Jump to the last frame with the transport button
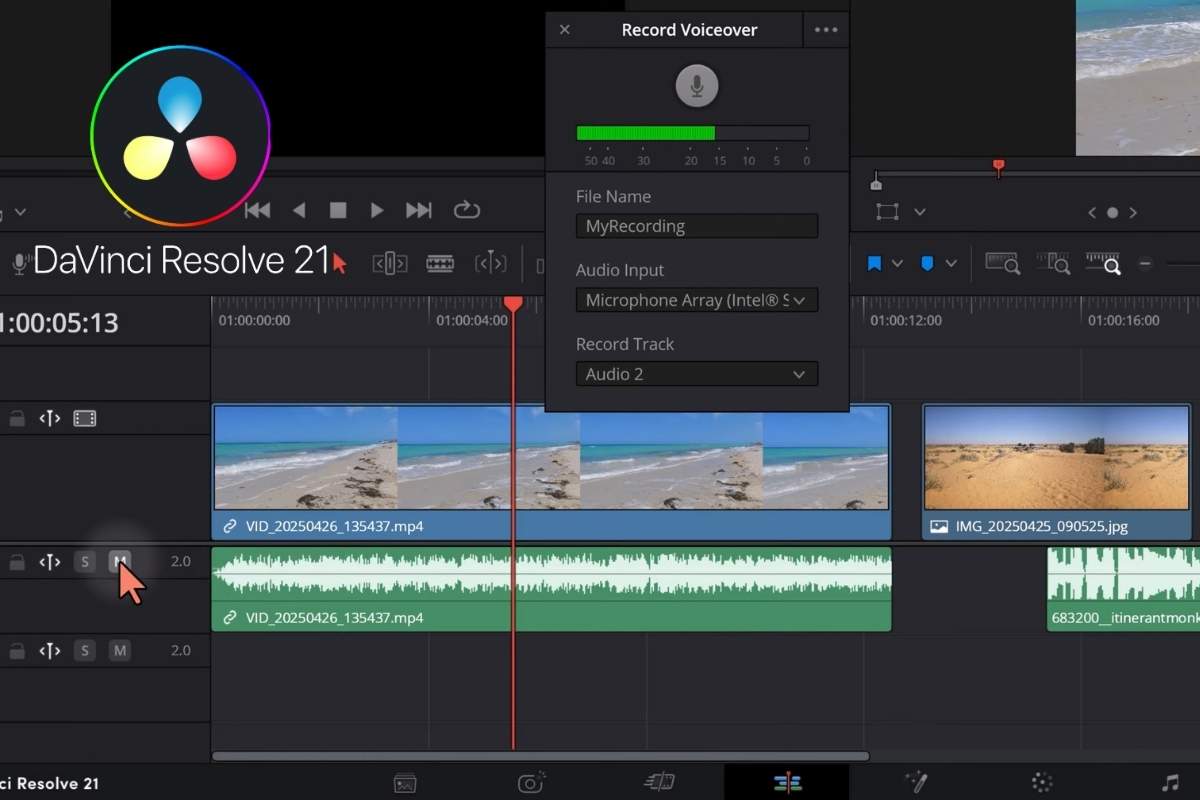The image size is (1200, 800). point(419,210)
